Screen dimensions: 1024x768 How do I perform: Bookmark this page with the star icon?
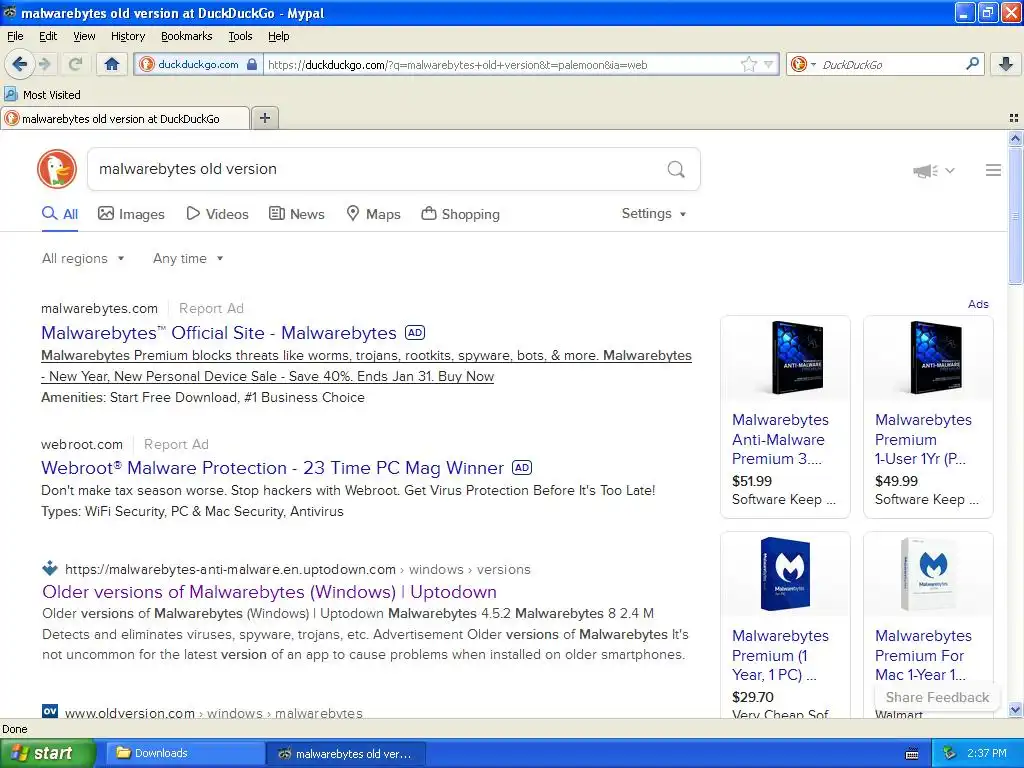click(x=748, y=64)
